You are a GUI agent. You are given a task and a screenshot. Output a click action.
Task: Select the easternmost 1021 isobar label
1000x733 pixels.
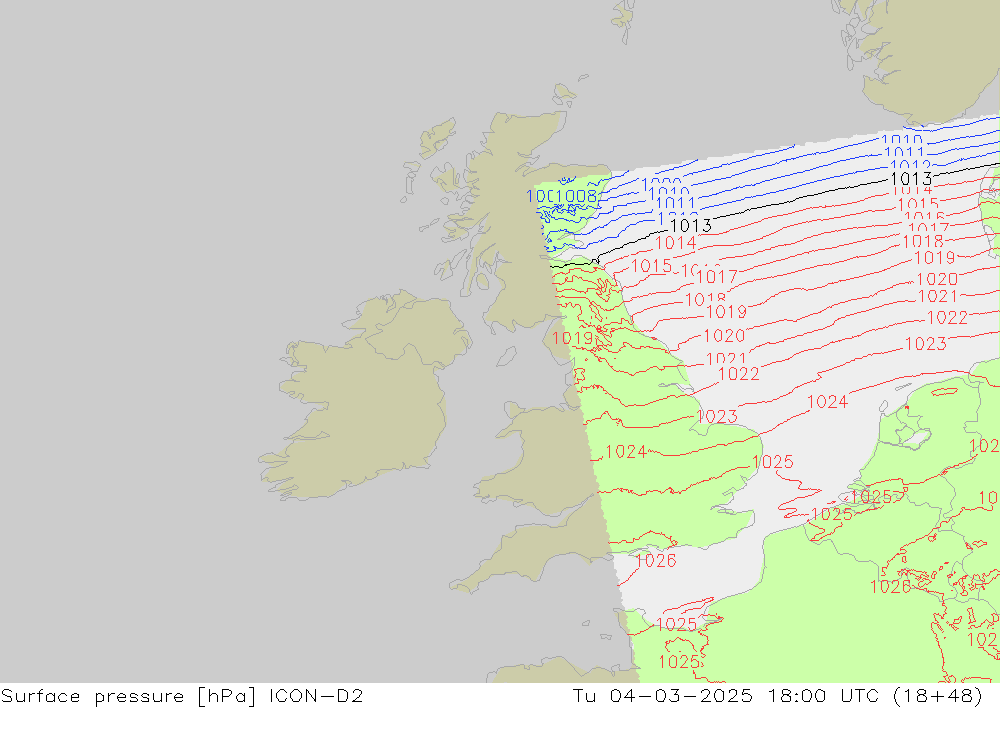938,296
